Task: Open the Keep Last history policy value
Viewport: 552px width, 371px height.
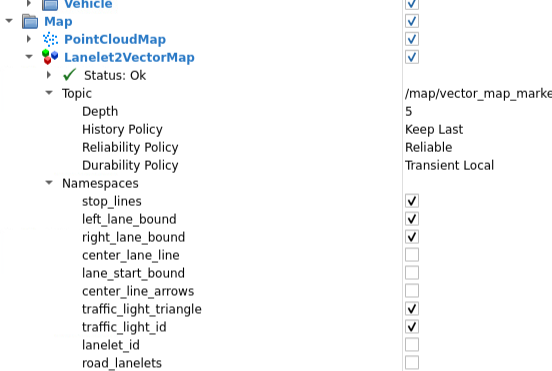Action: point(434,130)
